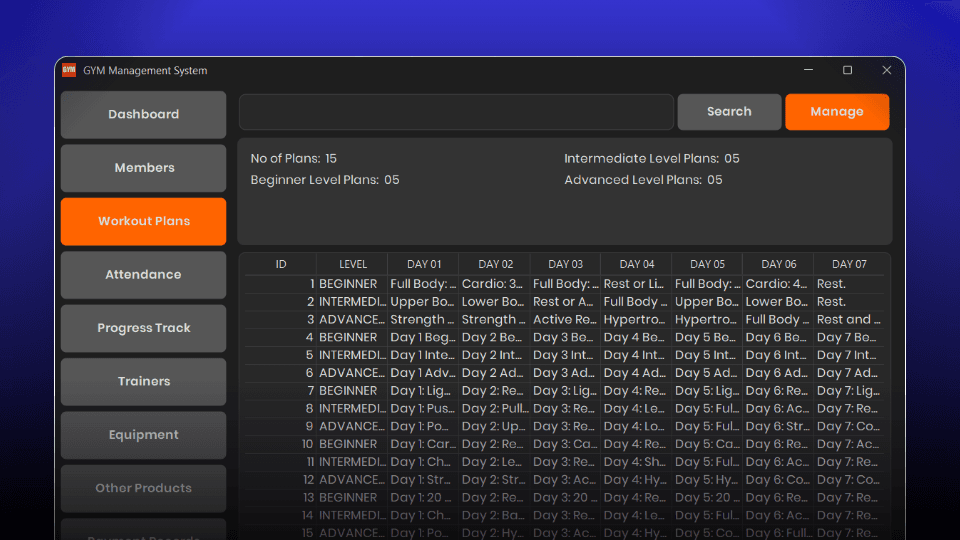Click 'Intermediate Level Plans: 05' label

tap(651, 159)
